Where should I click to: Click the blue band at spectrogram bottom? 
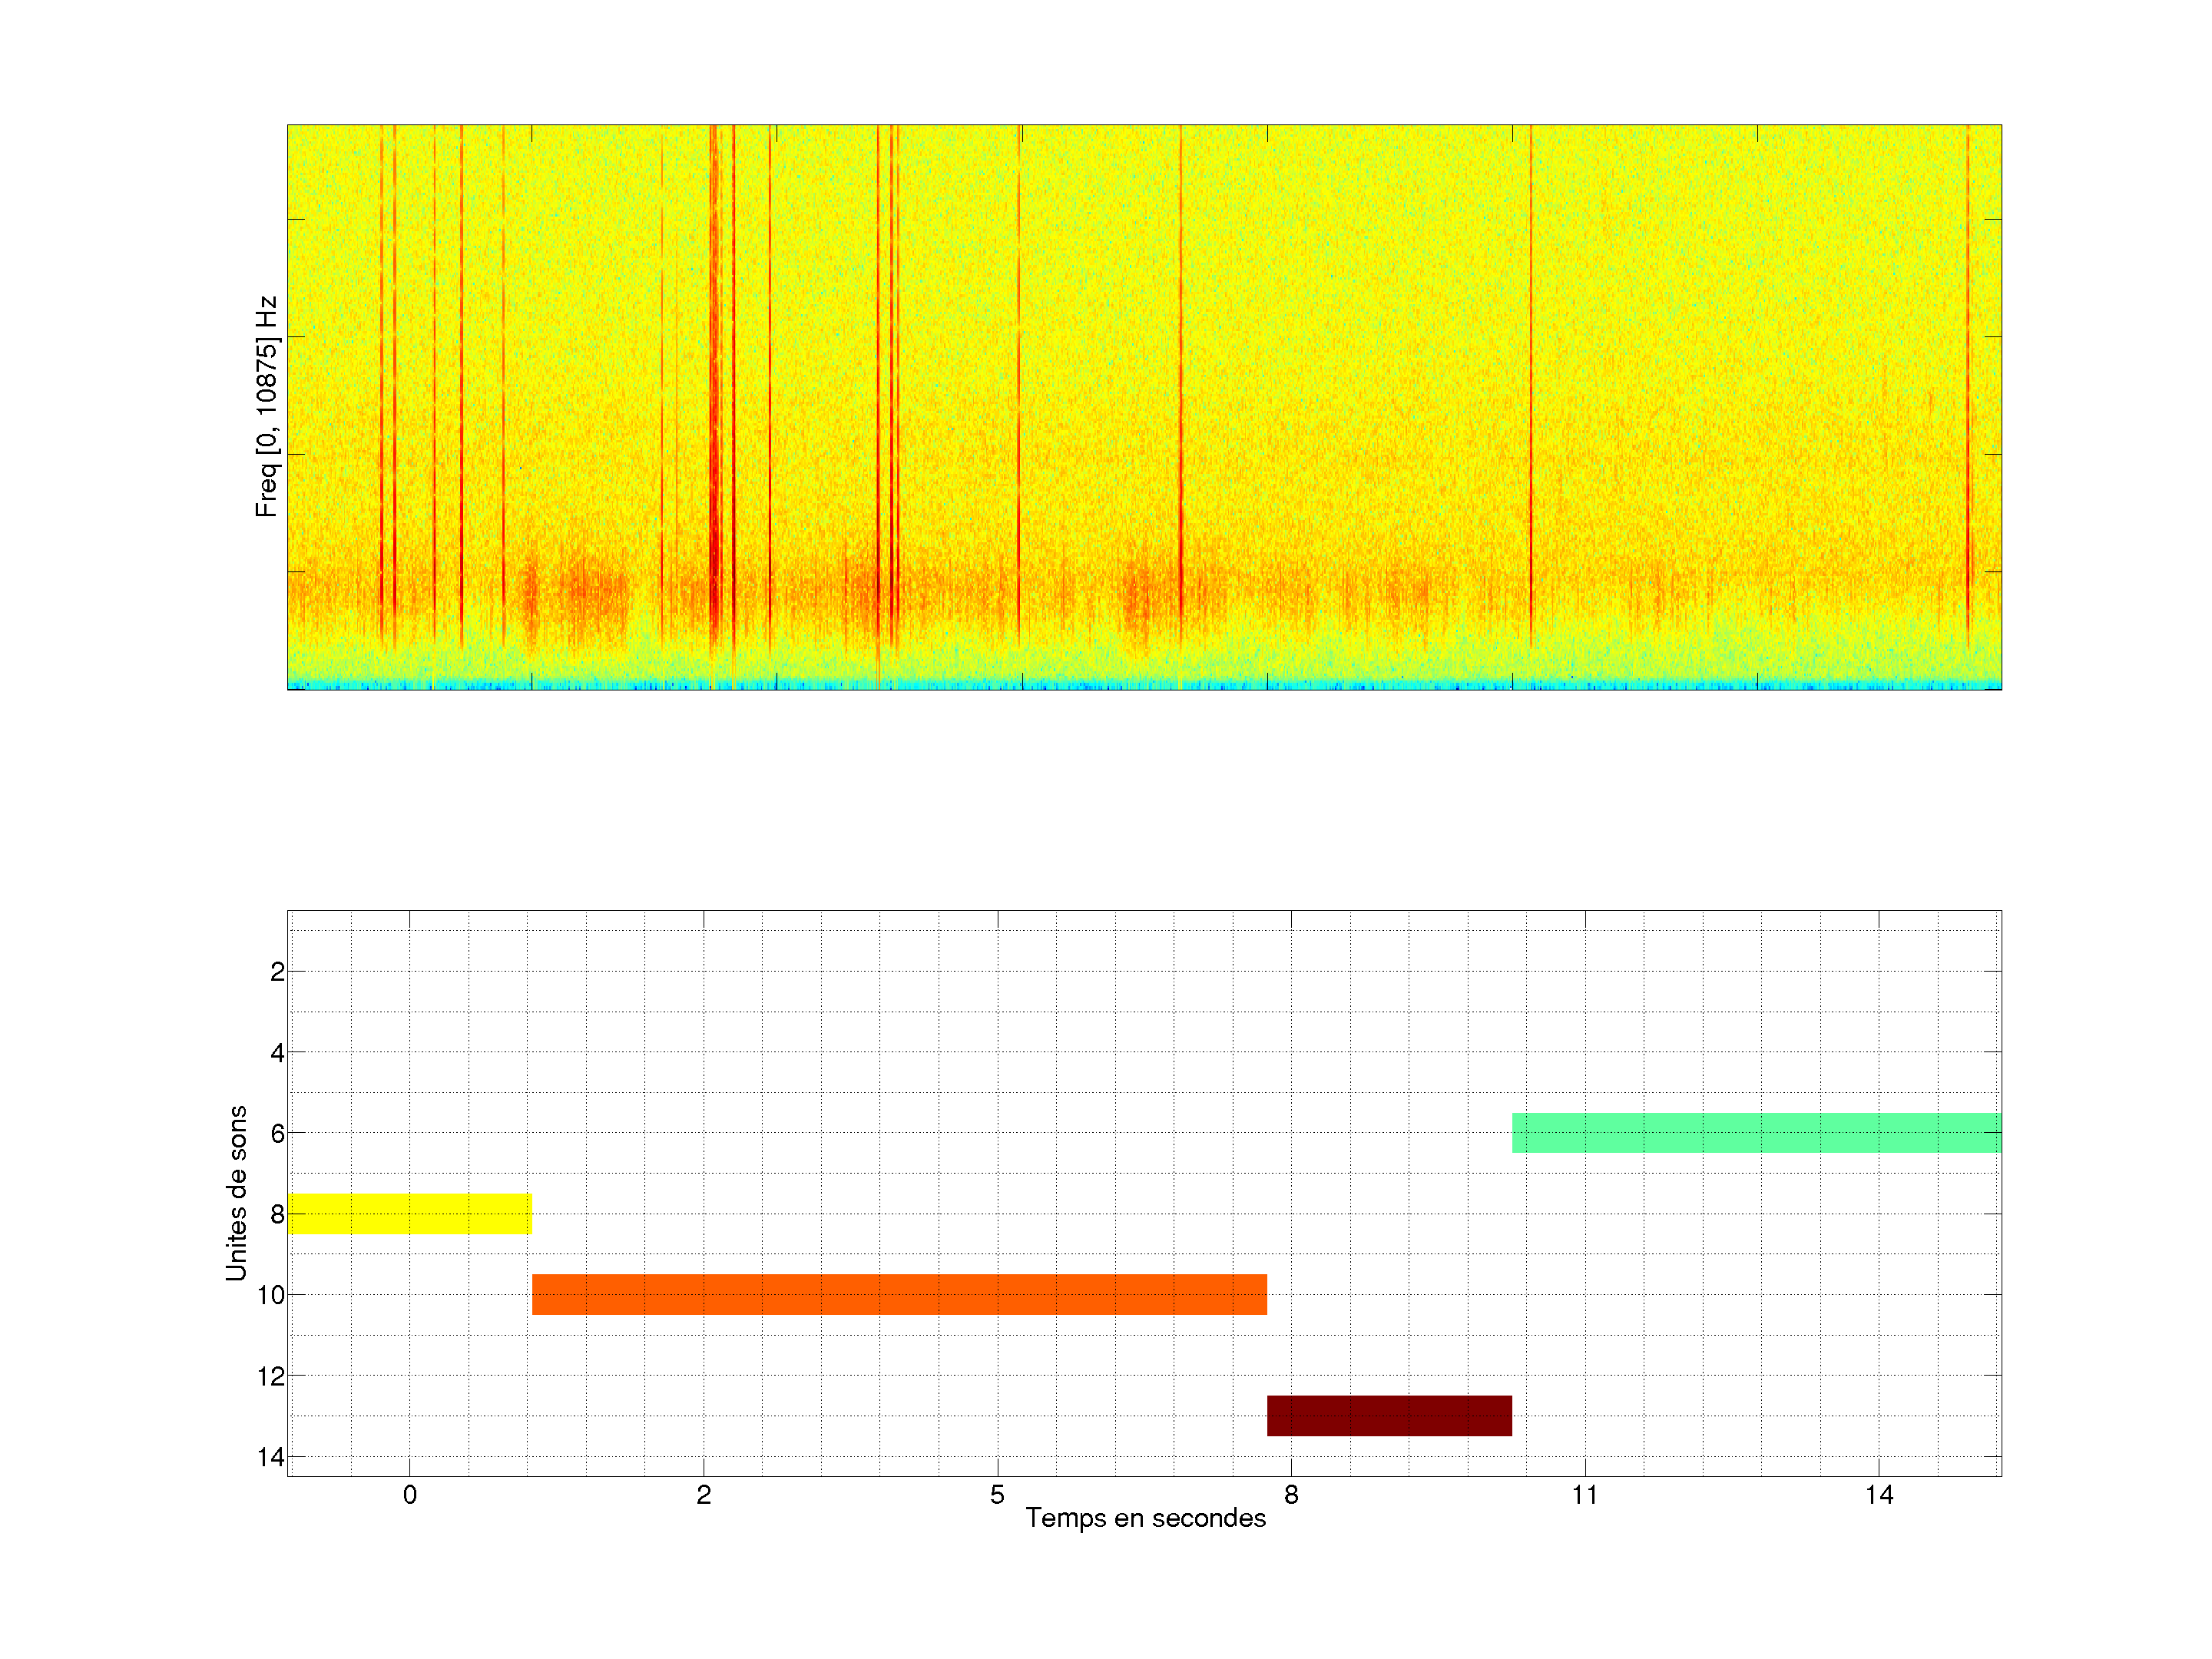[x=1144, y=685]
